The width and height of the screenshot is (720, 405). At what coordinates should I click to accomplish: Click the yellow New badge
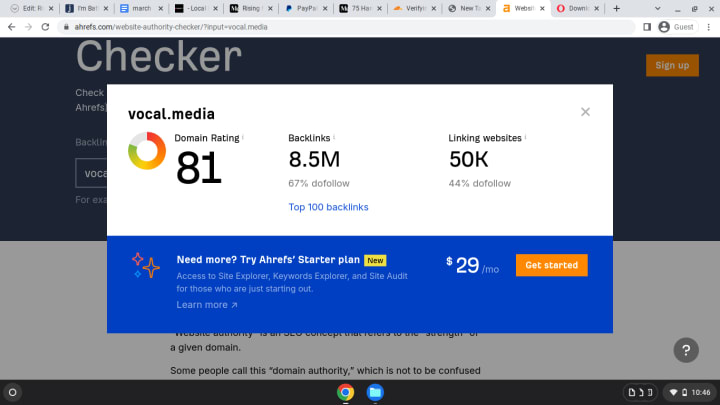pos(375,260)
